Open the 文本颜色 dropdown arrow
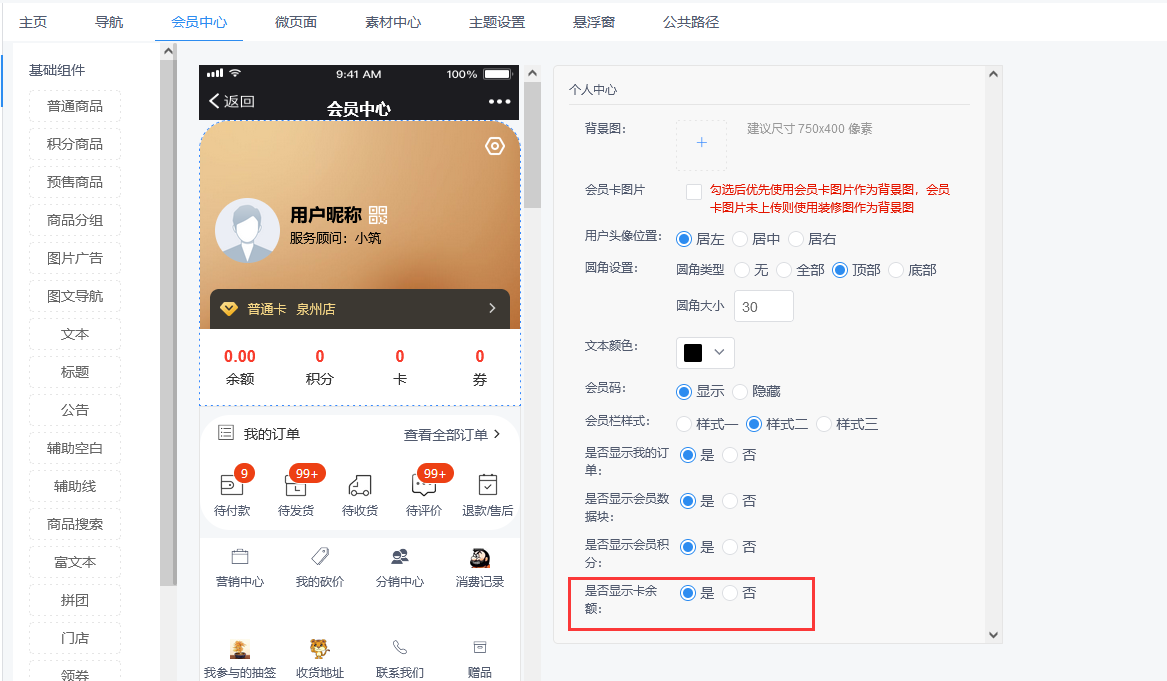1167x681 pixels. pyautogui.click(x=719, y=352)
